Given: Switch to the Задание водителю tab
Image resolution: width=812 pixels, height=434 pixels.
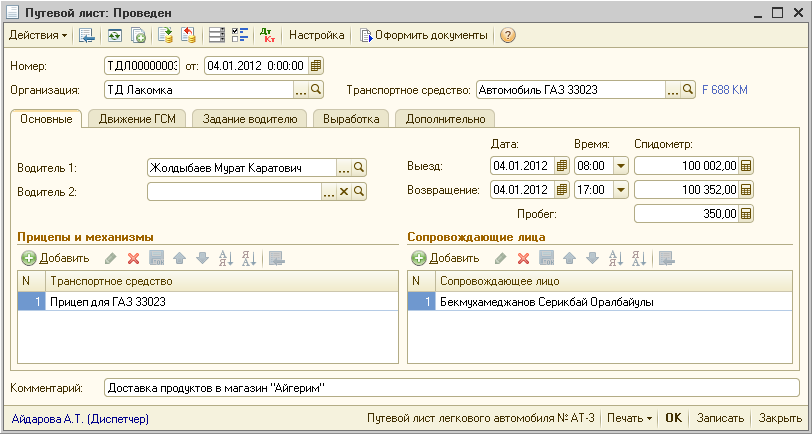Looking at the screenshot, I should 249,119.
